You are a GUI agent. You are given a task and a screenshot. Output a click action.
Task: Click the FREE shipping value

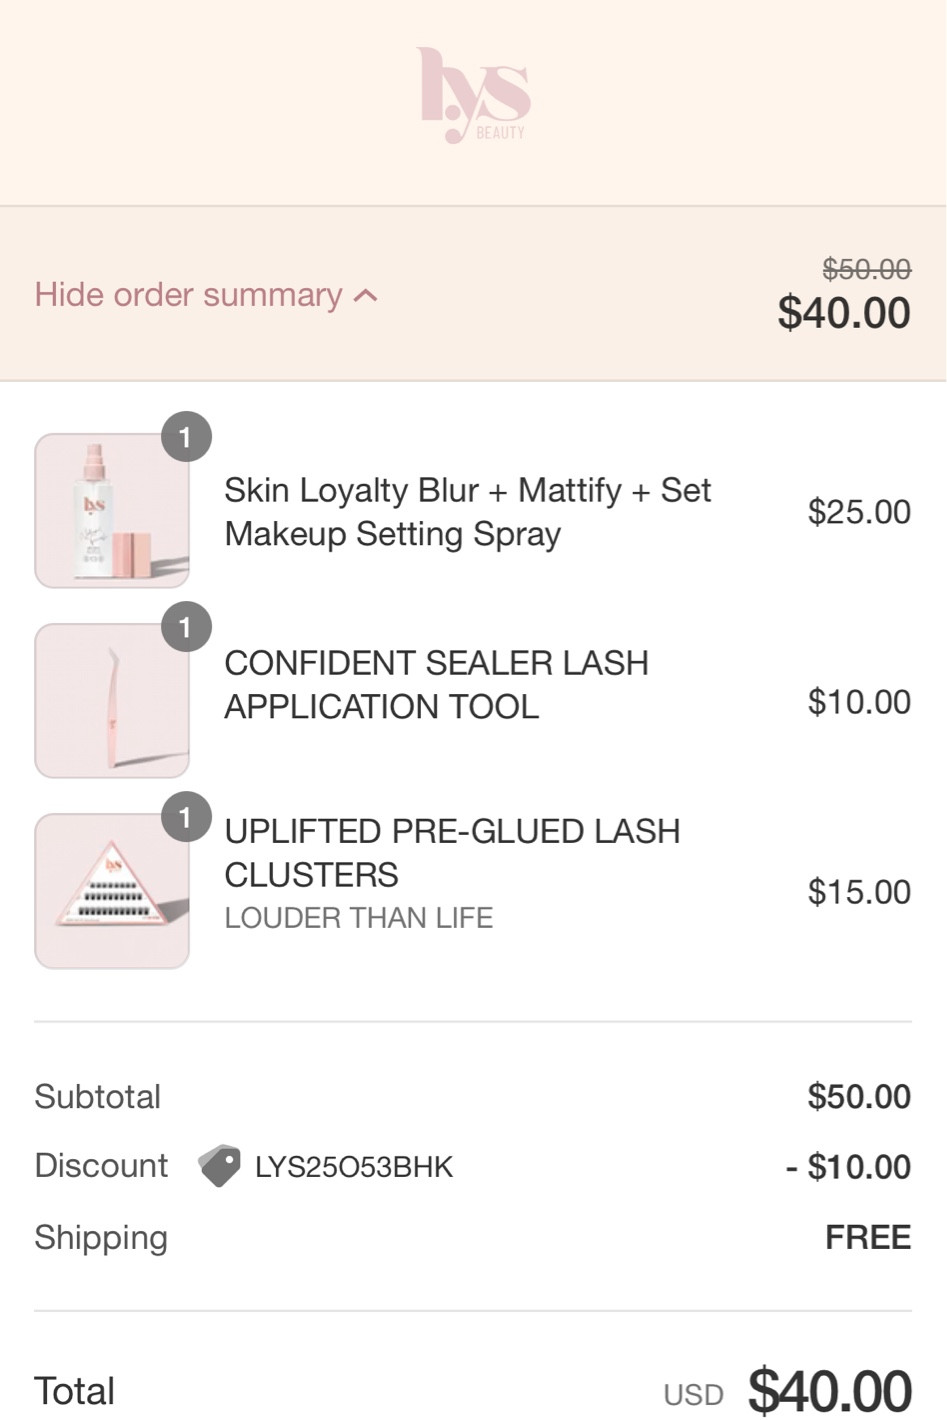pyautogui.click(x=868, y=1237)
